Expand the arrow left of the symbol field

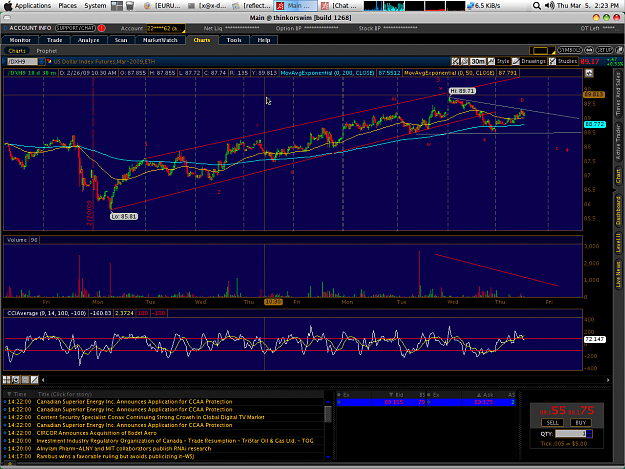pyautogui.click(x=4, y=61)
